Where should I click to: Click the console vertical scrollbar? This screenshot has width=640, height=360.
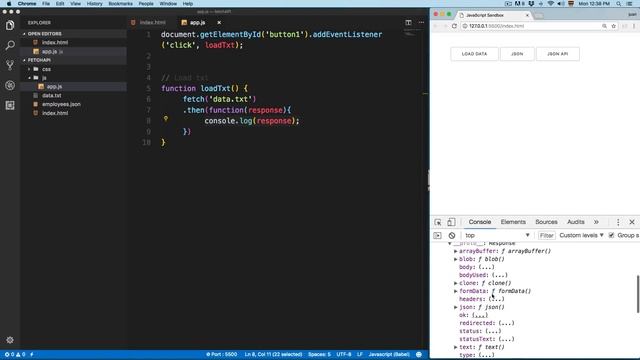638,294
